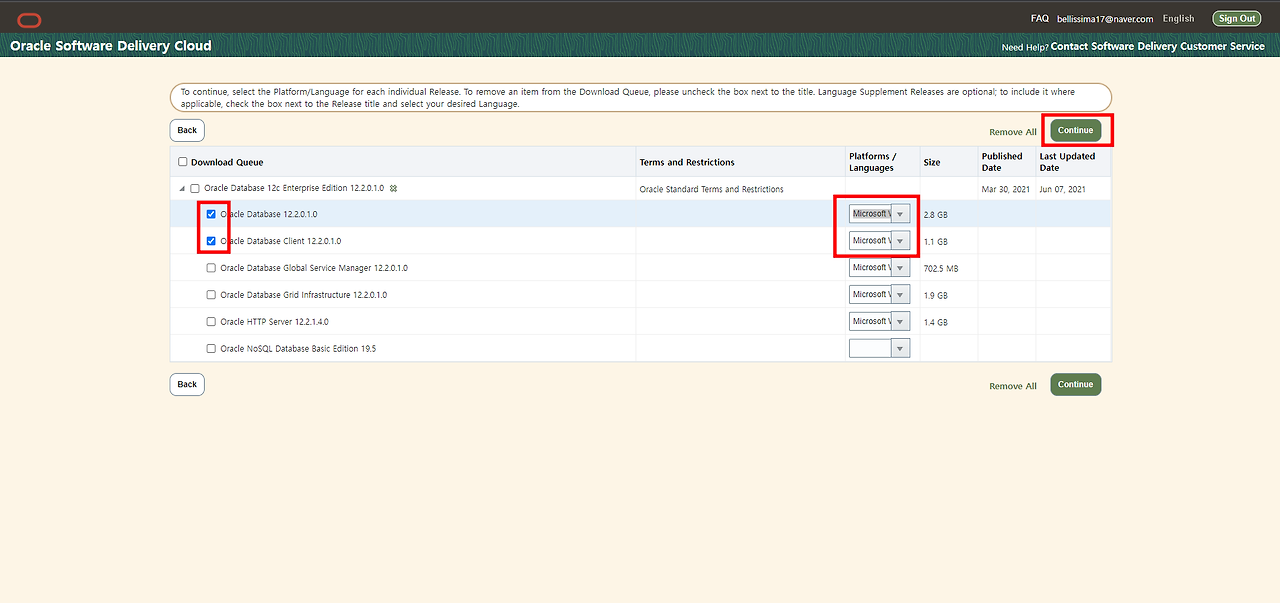Image resolution: width=1280 pixels, height=603 pixels.
Task: Click the Sign Out button
Action: (x=1237, y=18)
